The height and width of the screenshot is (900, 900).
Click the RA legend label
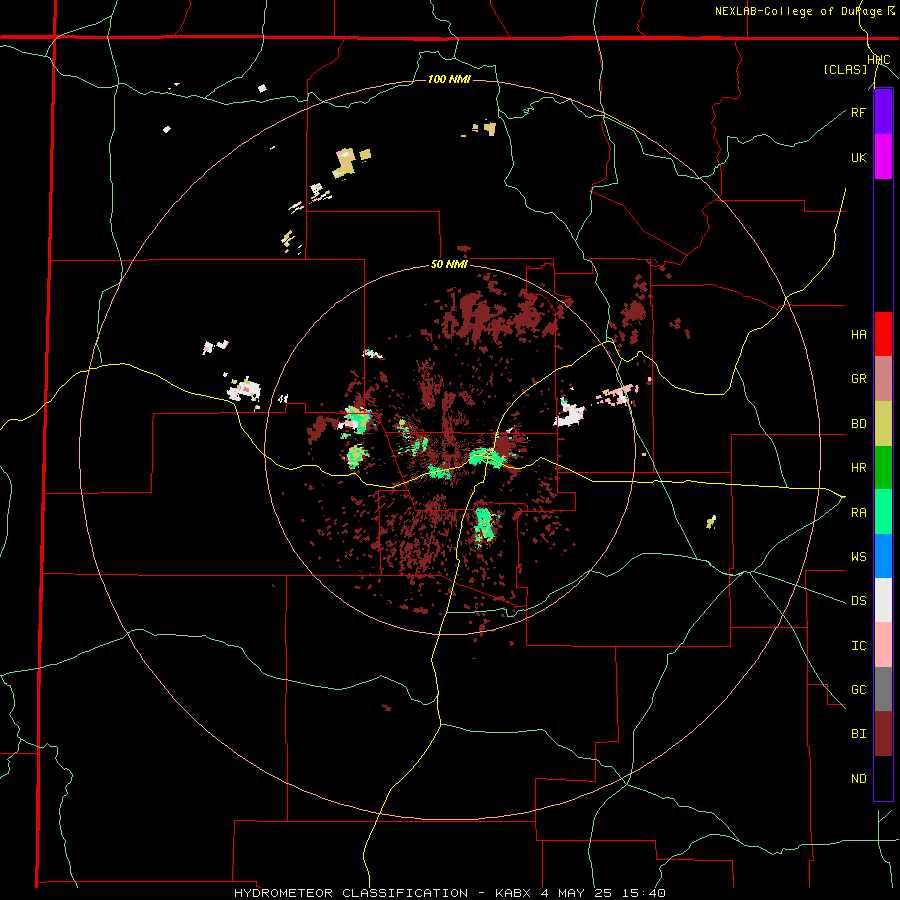point(858,513)
